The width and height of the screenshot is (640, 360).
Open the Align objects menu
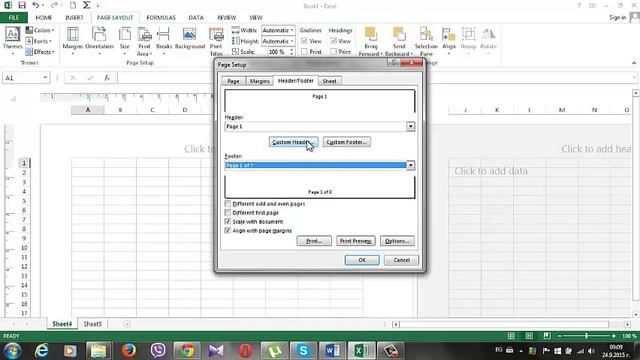coord(449,41)
